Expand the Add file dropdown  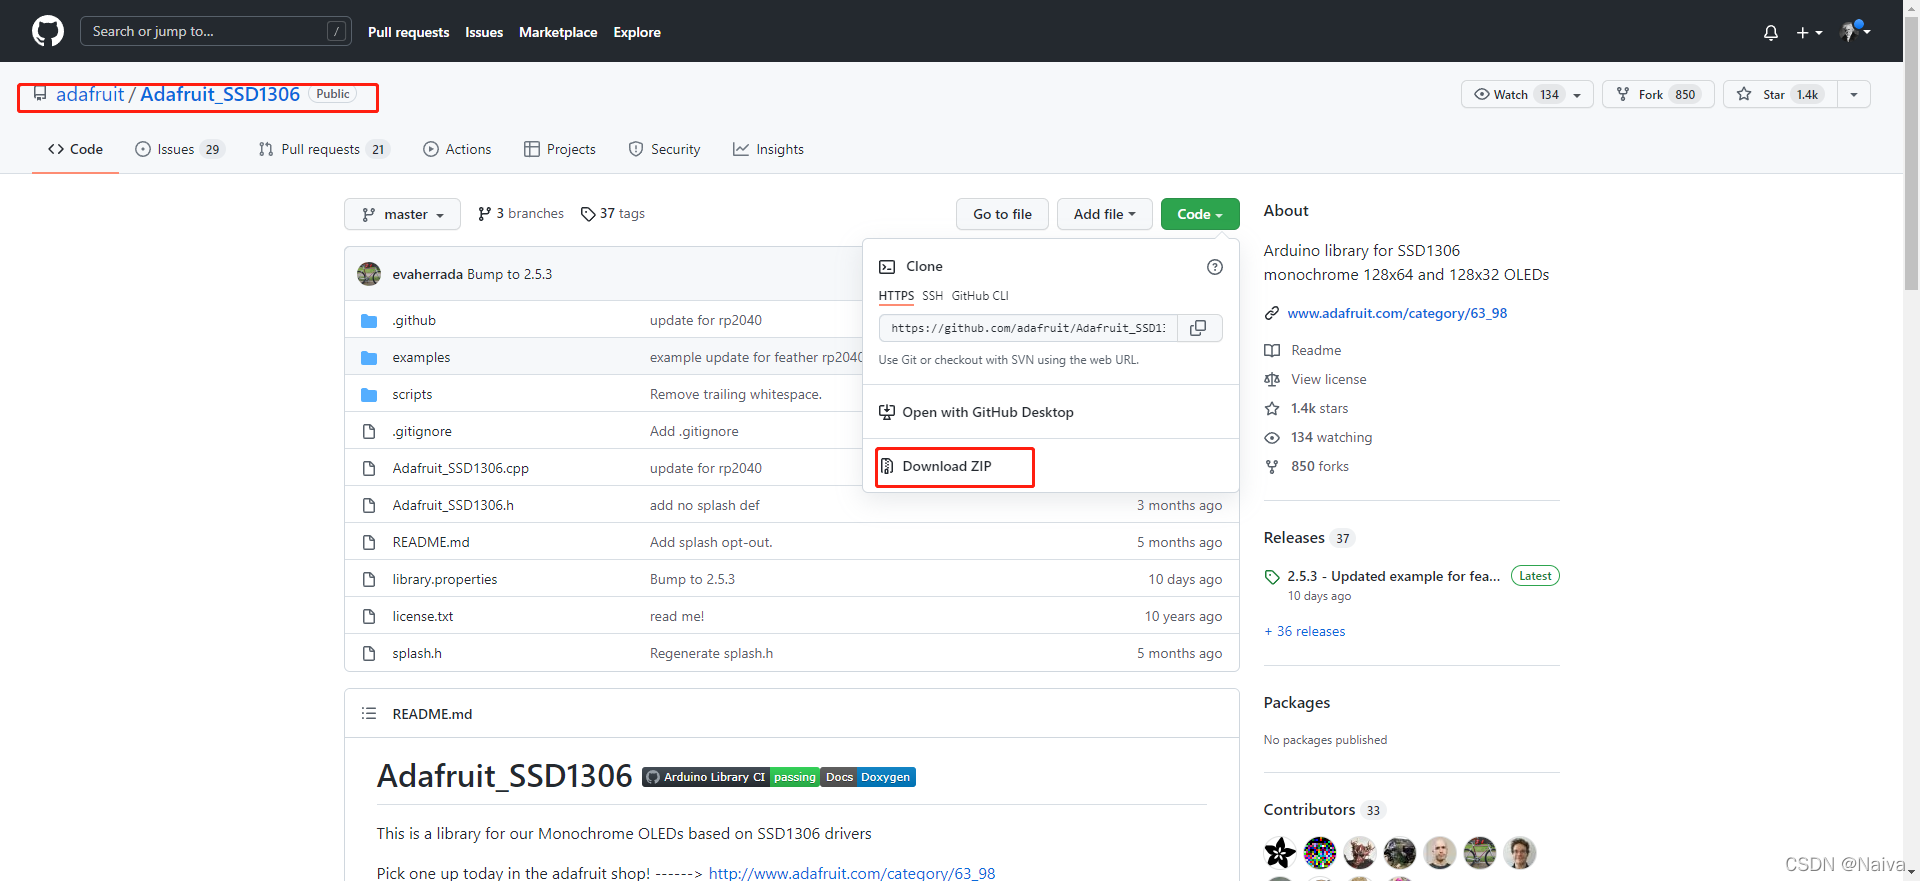pyautogui.click(x=1104, y=214)
